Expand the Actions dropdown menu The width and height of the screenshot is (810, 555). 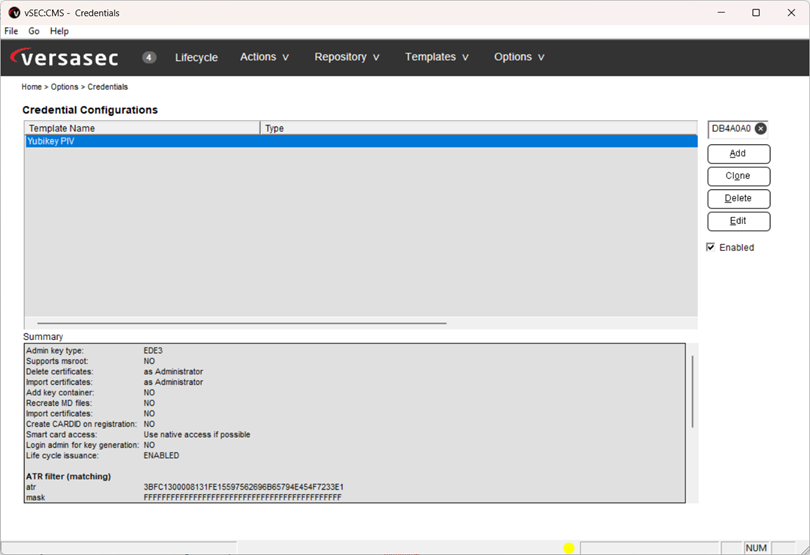pos(264,57)
